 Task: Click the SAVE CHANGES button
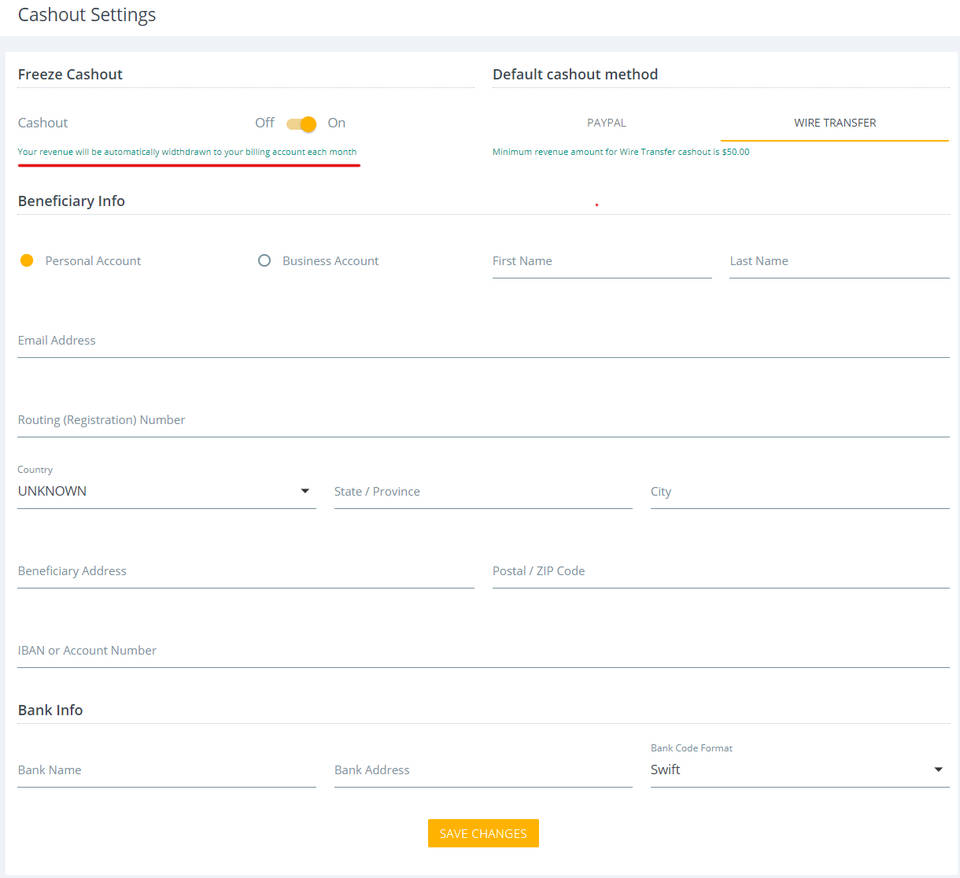(x=483, y=833)
